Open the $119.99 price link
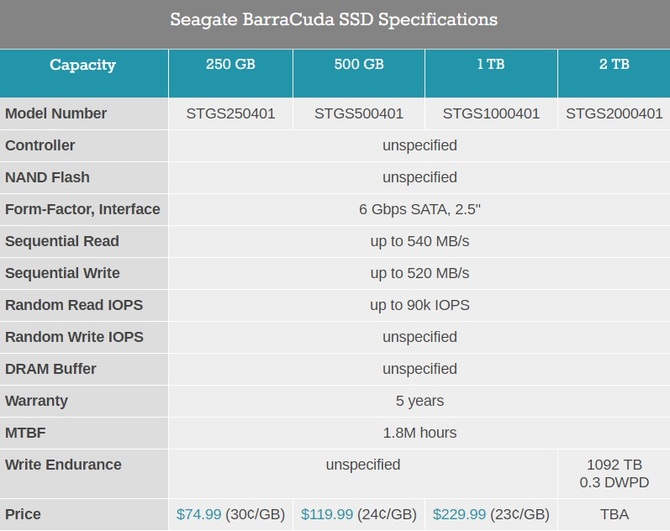Screen dimensions: 670x531 [x=327, y=514]
